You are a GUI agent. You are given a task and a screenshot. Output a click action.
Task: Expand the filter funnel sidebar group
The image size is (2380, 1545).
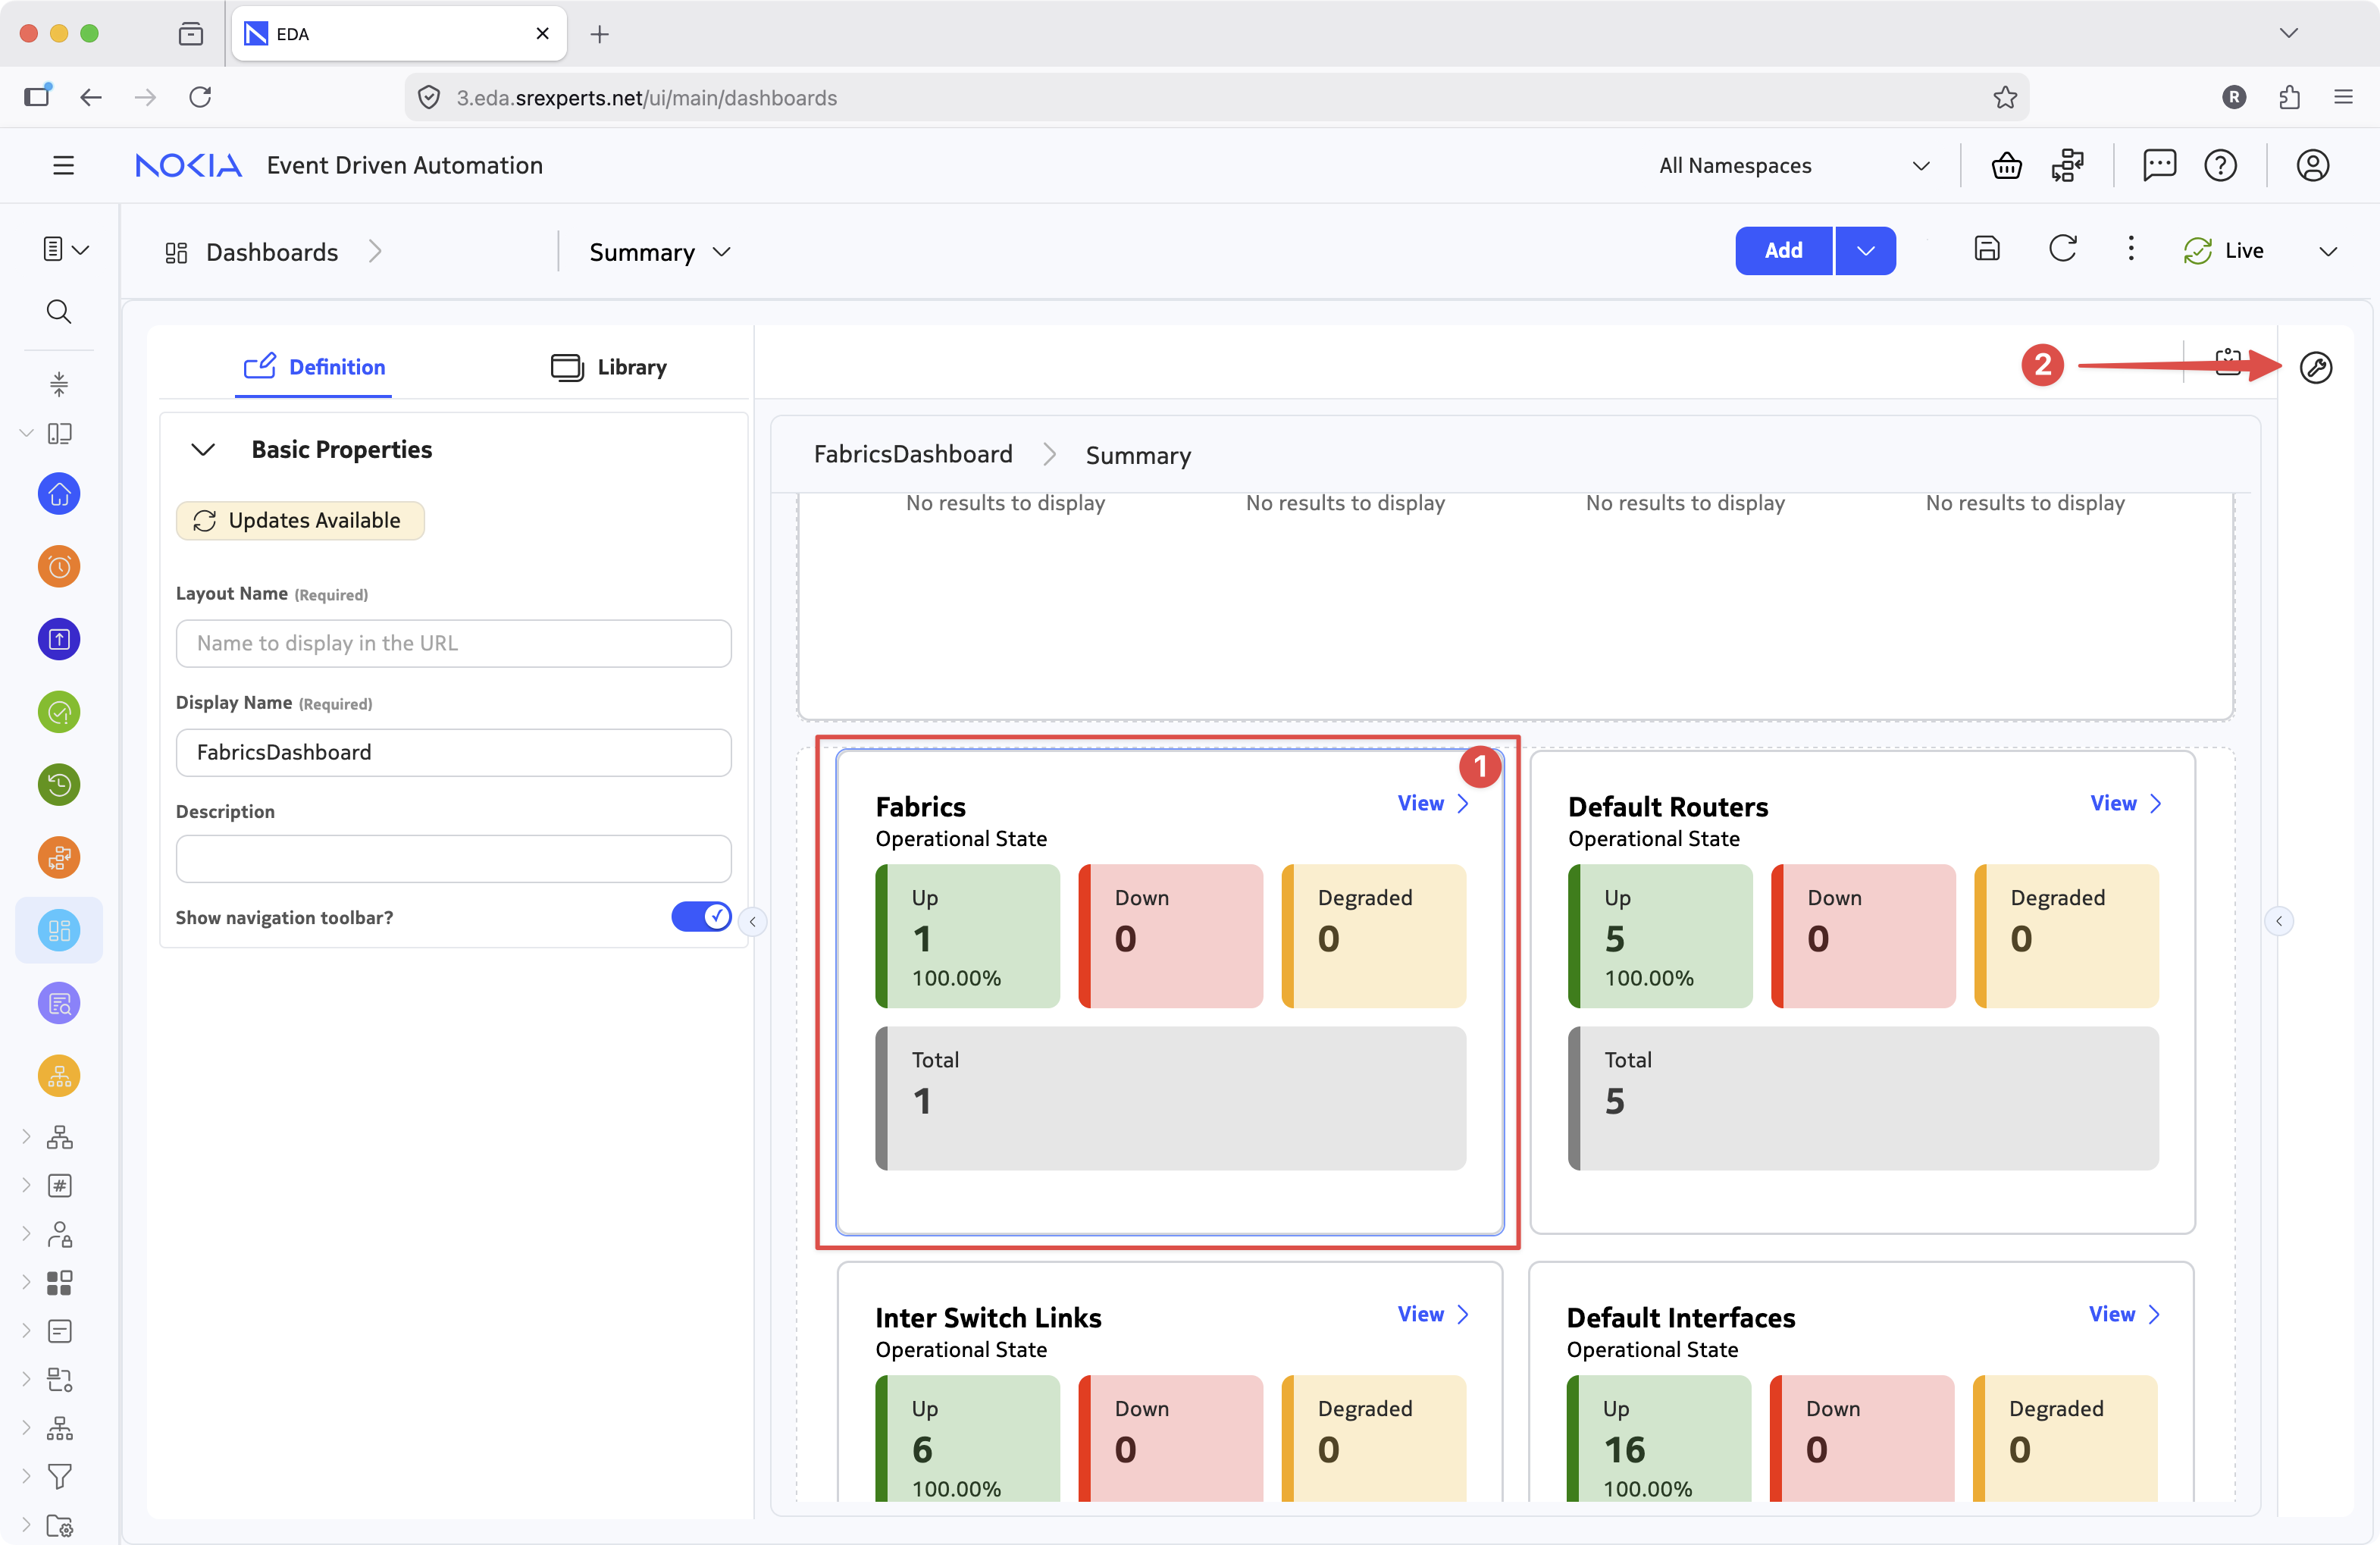pyautogui.click(x=27, y=1476)
